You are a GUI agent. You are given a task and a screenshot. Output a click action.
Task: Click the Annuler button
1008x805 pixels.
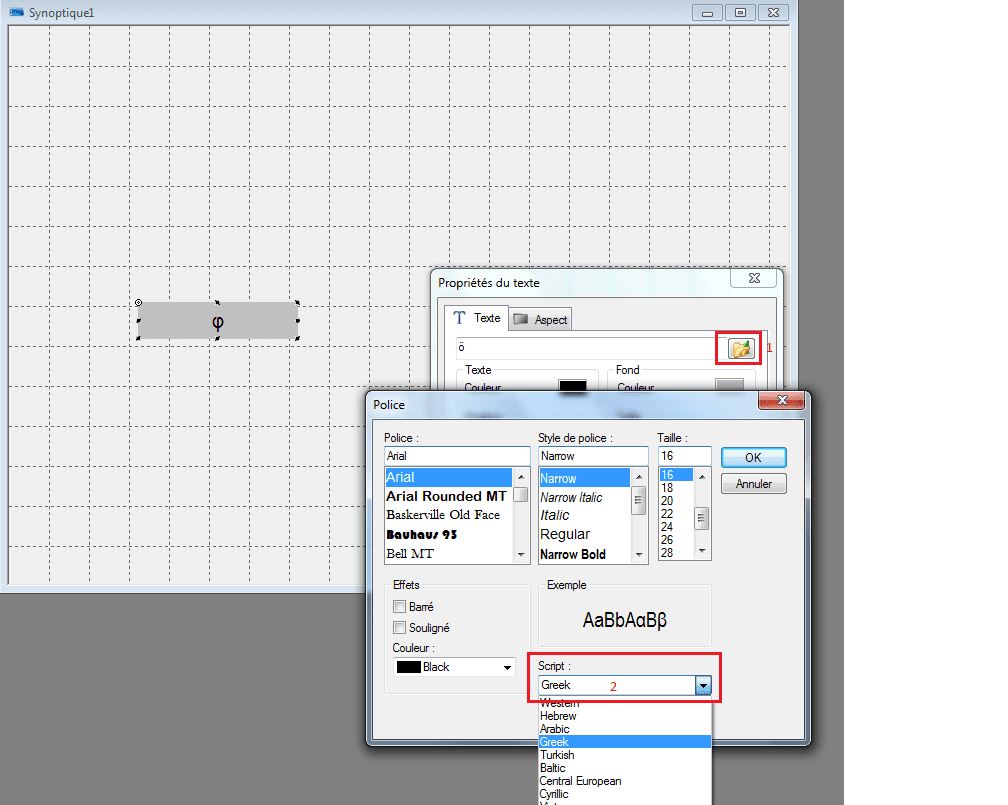pyautogui.click(x=753, y=484)
